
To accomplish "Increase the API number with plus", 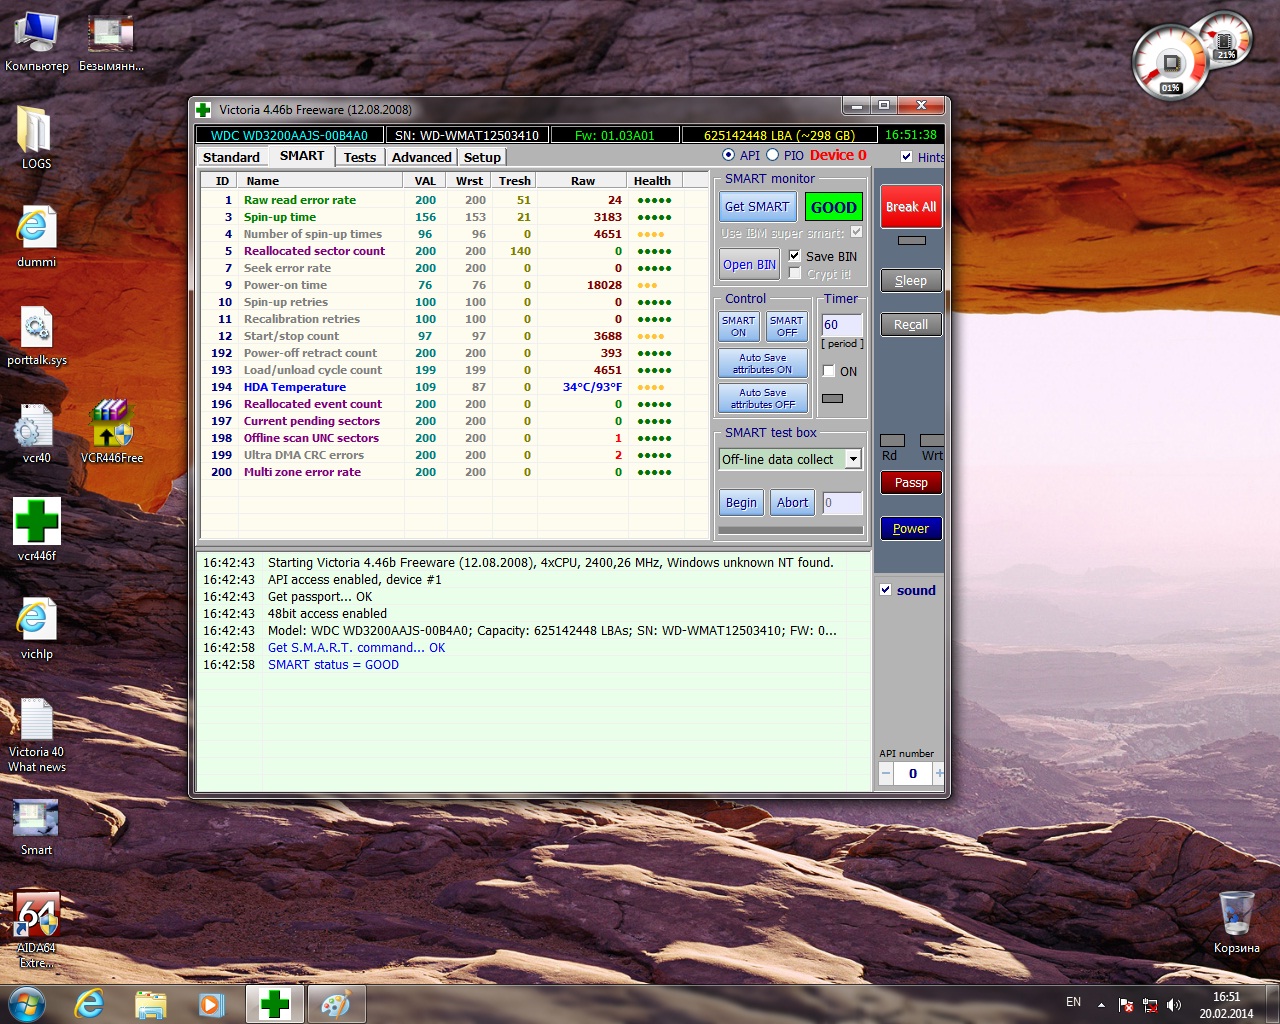I will 938,773.
